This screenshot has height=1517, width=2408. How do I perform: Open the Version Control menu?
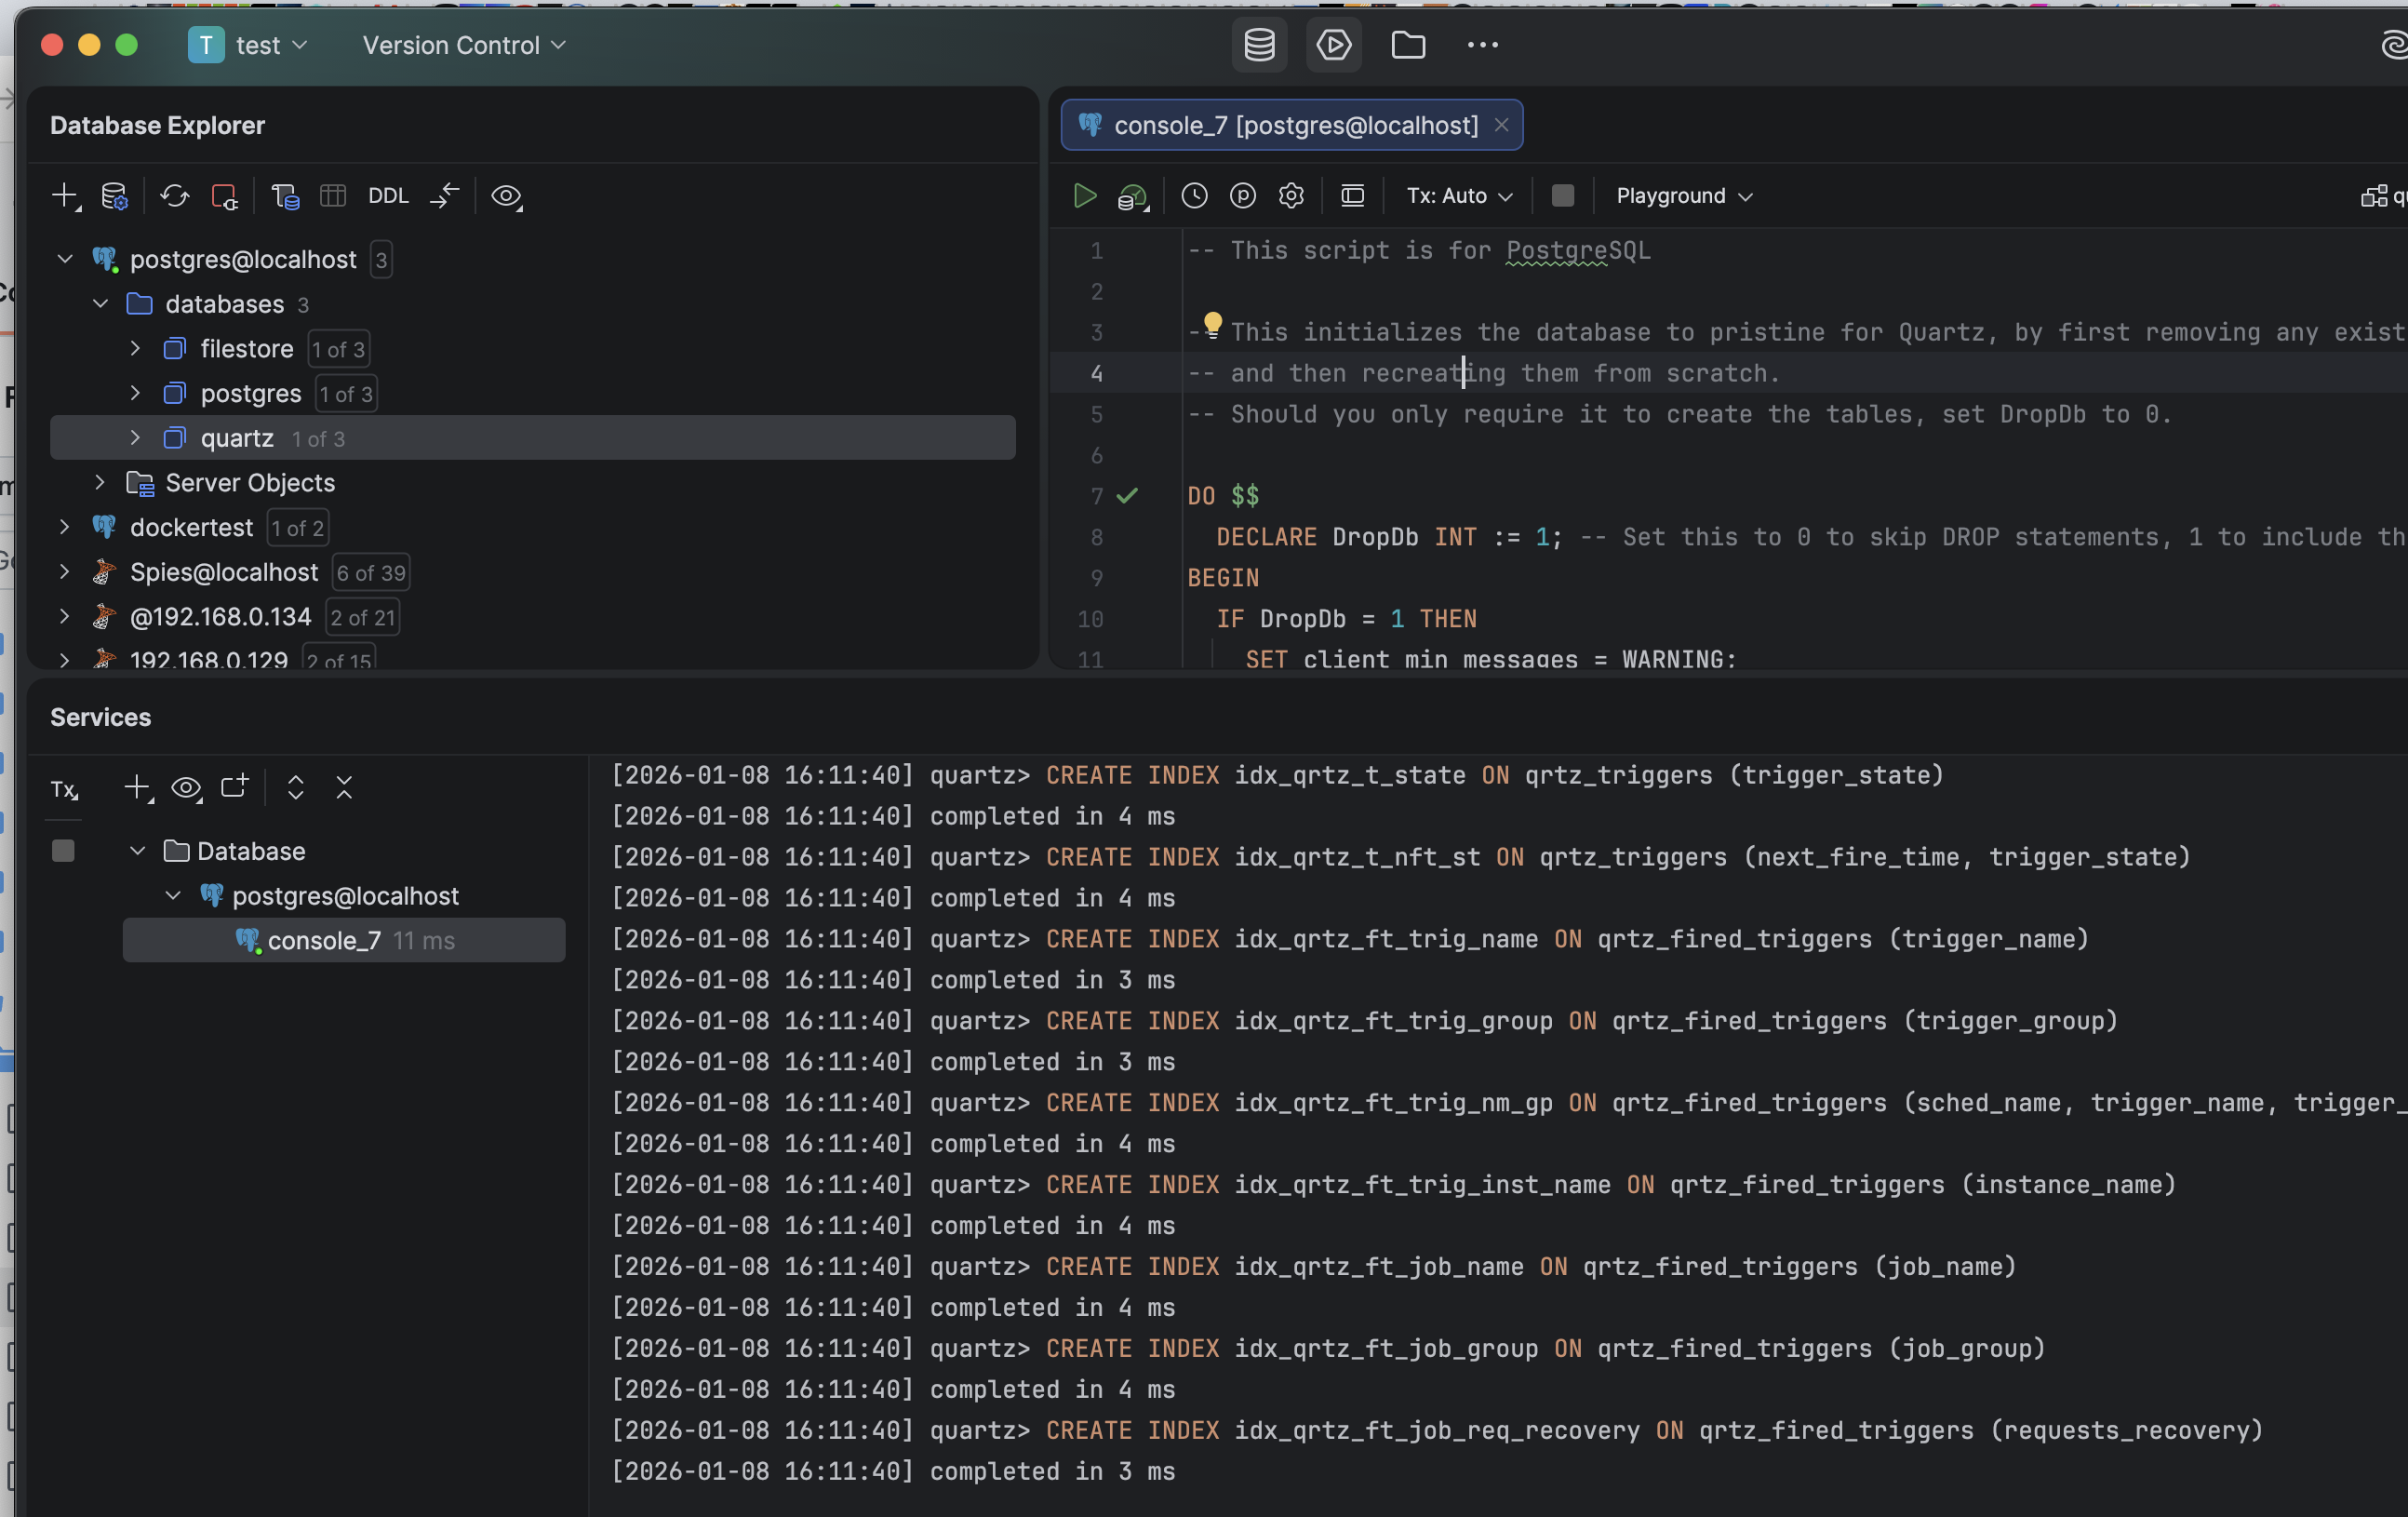tap(463, 45)
